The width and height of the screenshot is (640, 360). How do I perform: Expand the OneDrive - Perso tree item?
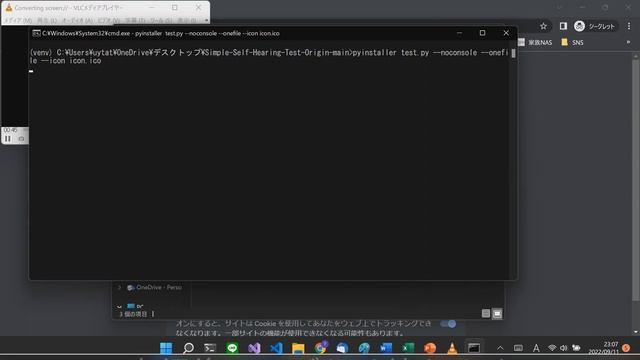(x=119, y=287)
